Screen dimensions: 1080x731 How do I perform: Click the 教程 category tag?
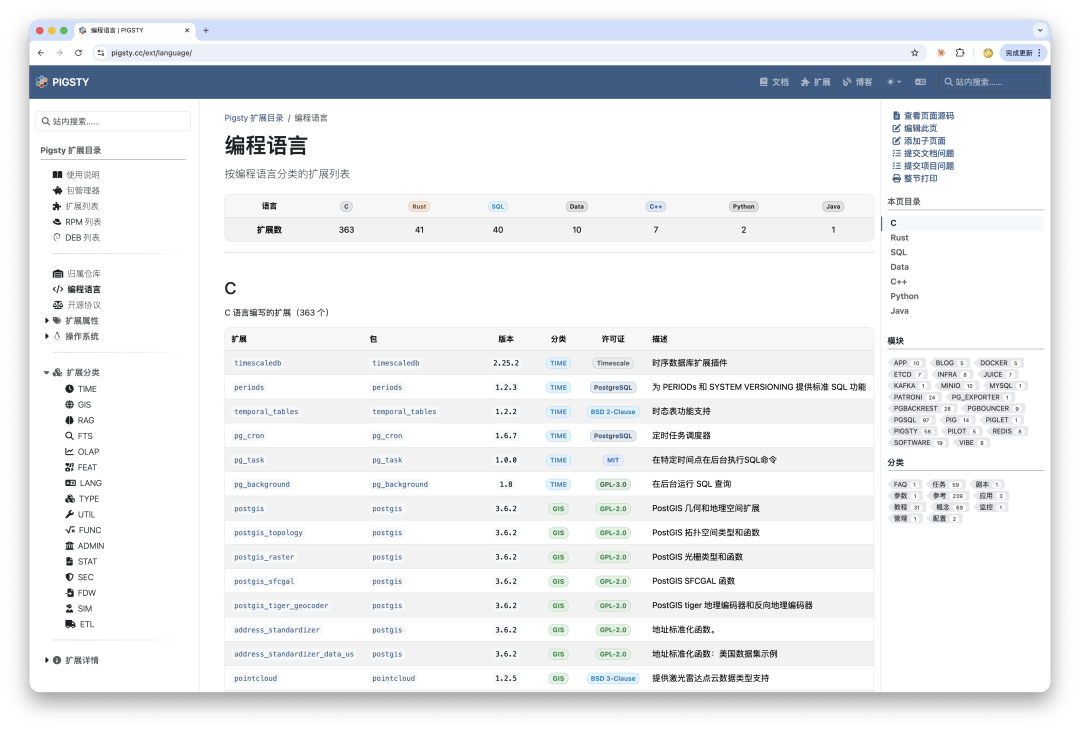coord(906,507)
